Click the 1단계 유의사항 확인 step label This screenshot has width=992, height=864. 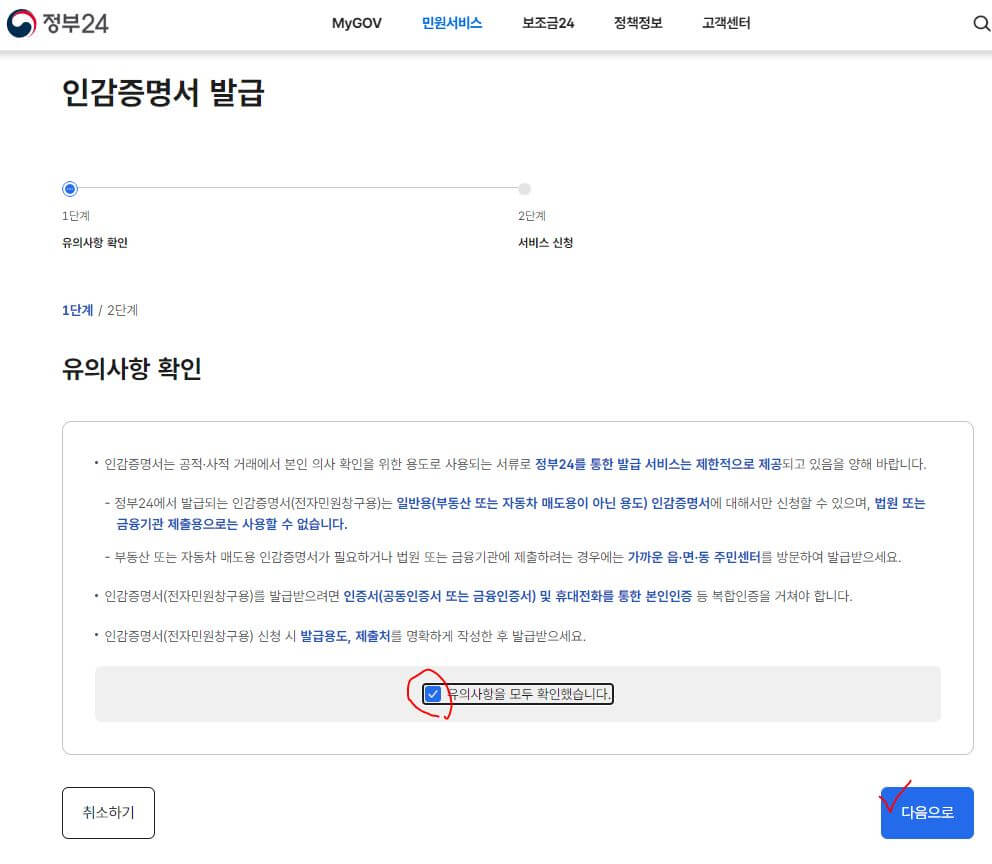[x=94, y=230]
